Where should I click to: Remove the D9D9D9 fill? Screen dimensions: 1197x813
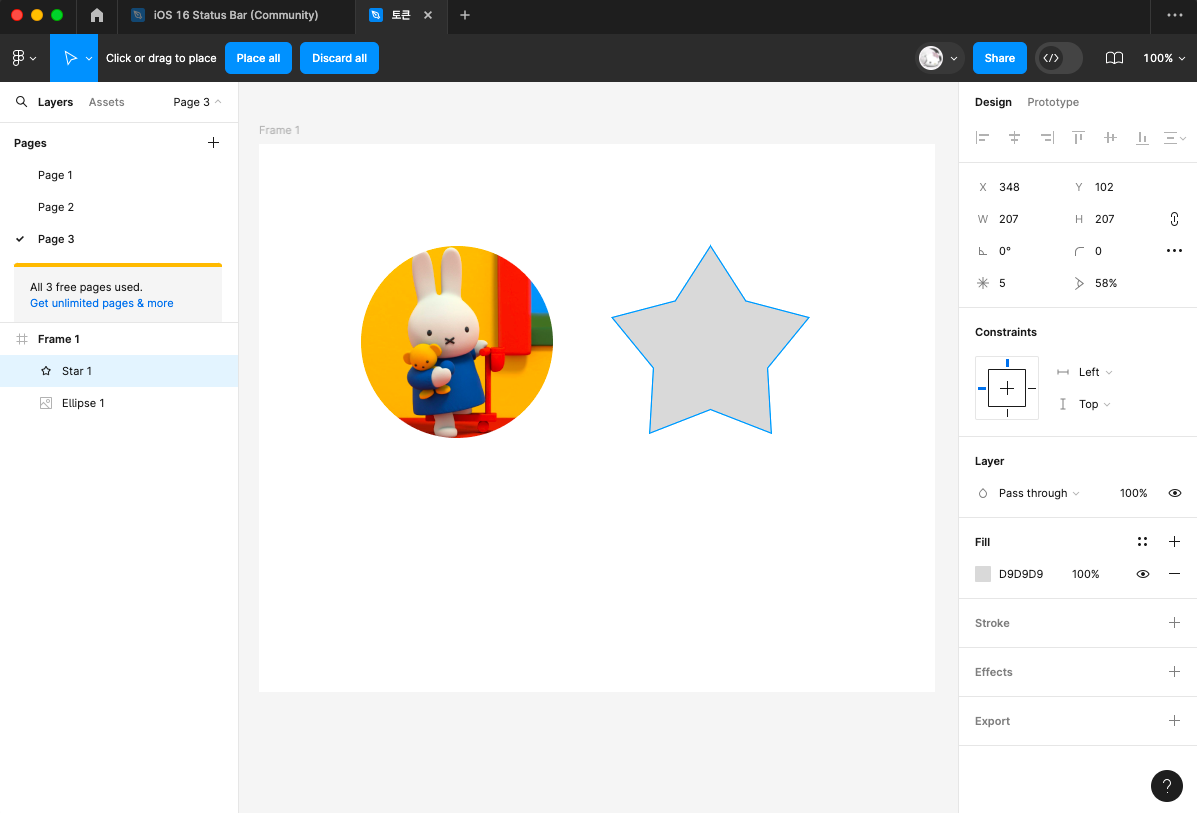coord(1174,574)
